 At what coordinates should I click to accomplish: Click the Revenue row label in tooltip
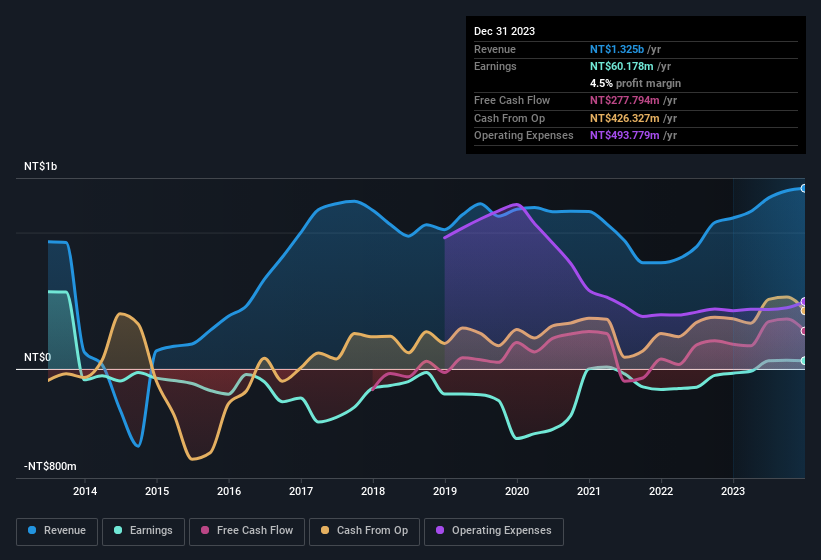tap(495, 49)
